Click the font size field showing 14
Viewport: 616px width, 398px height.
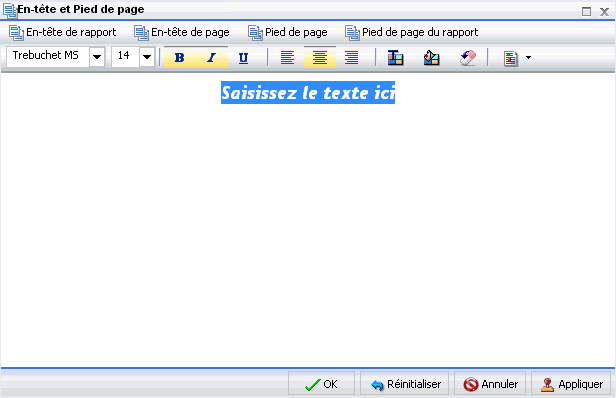(125, 57)
